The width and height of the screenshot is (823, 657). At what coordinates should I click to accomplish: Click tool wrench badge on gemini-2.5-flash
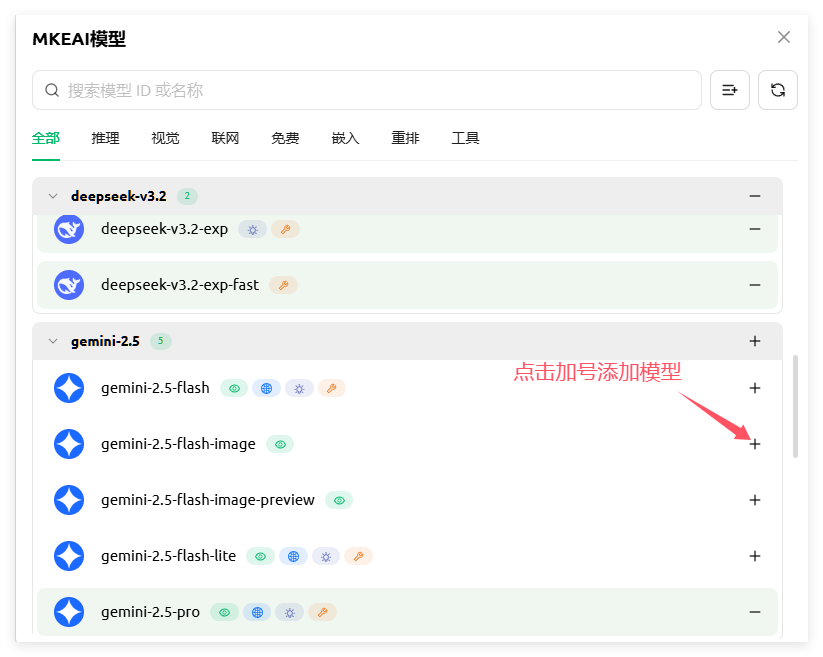[332, 388]
